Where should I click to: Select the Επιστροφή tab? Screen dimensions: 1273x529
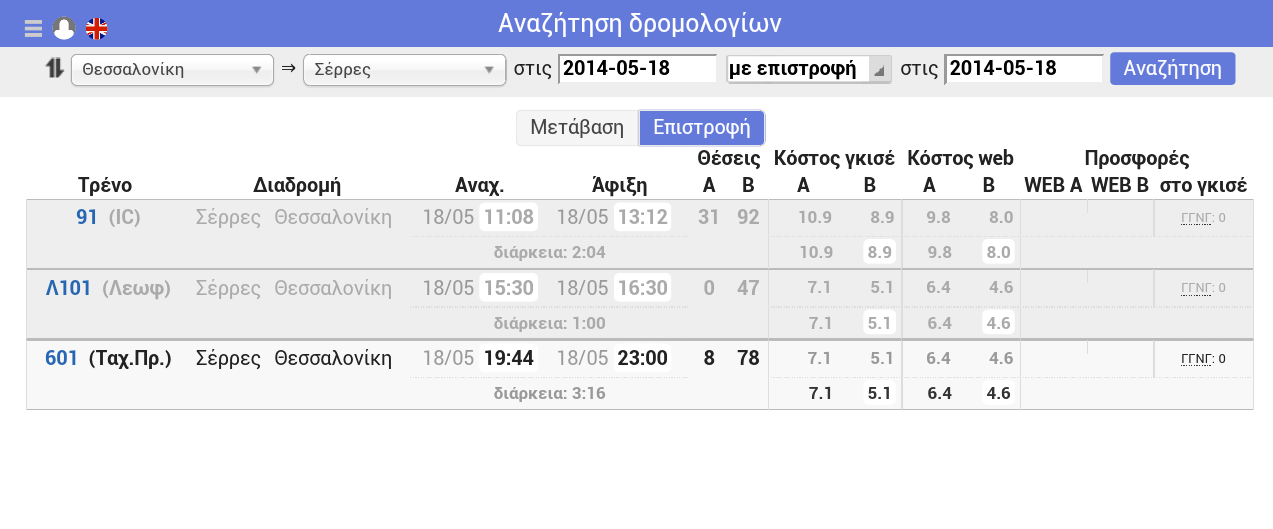701,128
